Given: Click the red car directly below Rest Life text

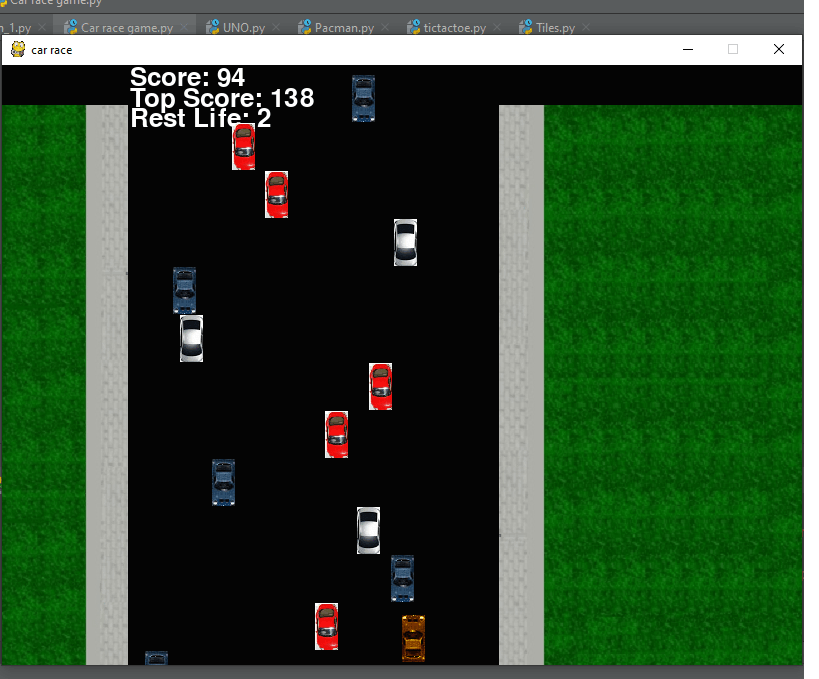Looking at the screenshot, I should coord(243,147).
